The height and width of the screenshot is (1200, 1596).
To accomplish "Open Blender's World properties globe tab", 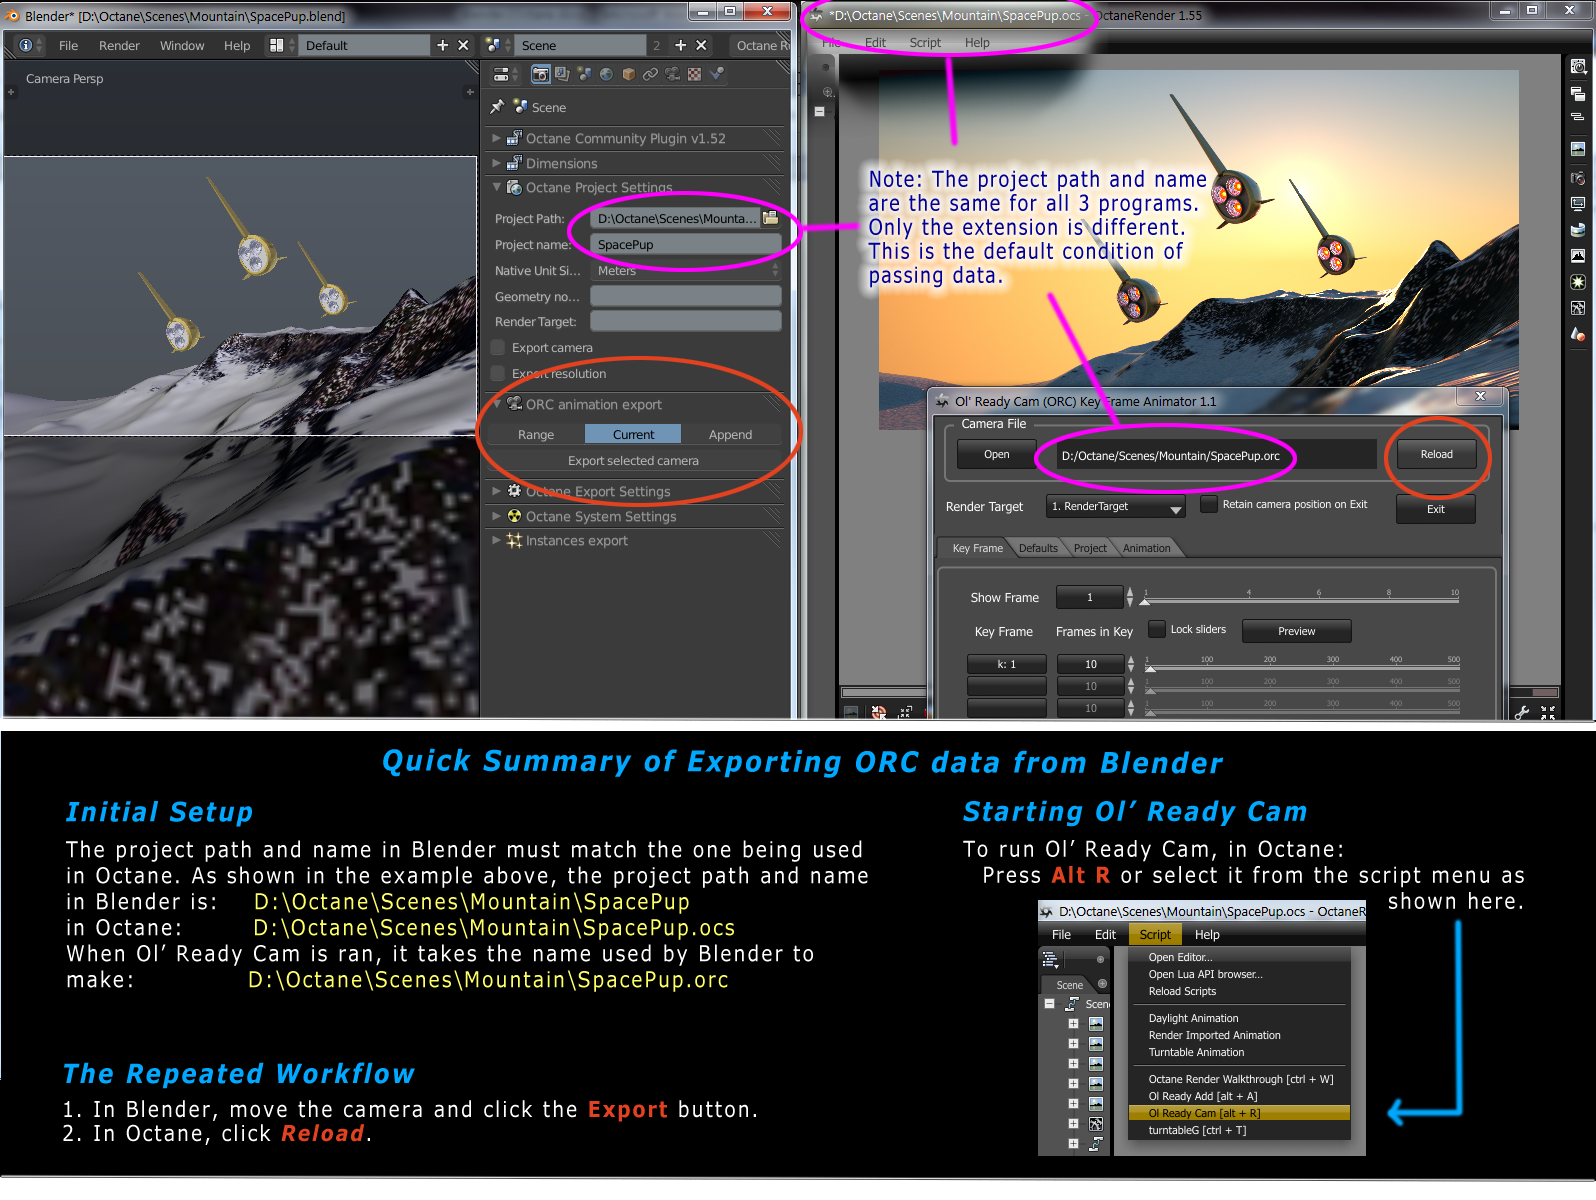I will click(x=606, y=74).
